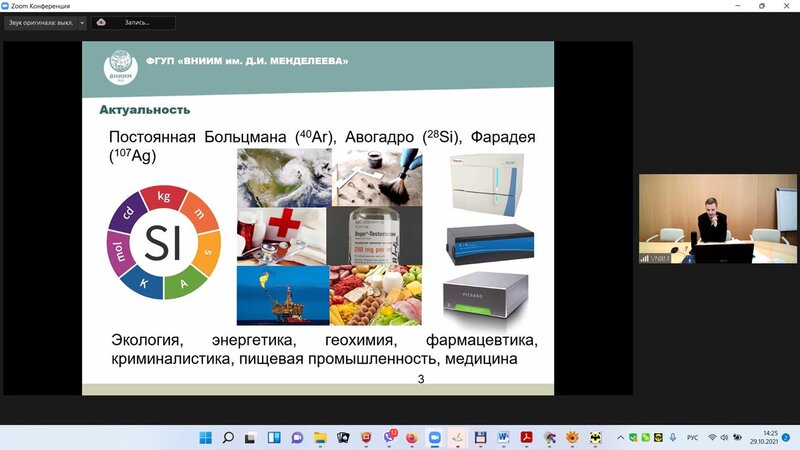The height and width of the screenshot is (450, 800).
Task: Click the Zoom app icon in taskbar
Action: pyautogui.click(x=434, y=437)
